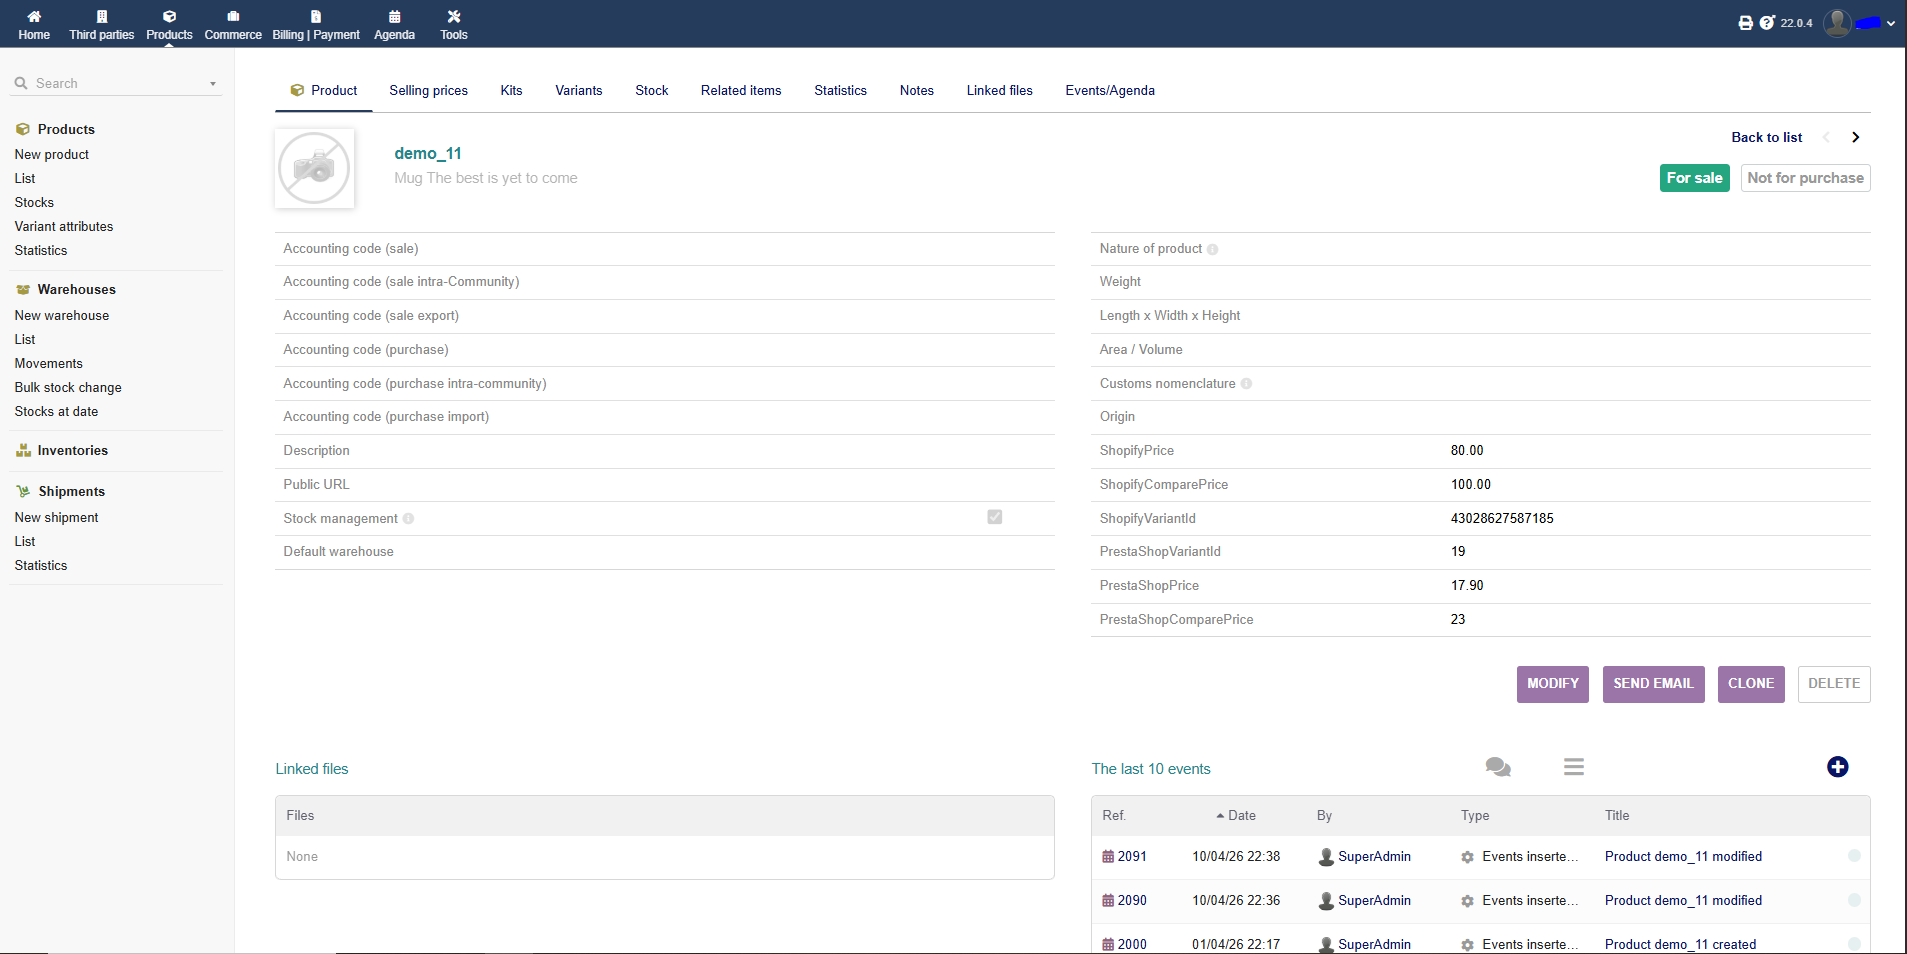Click the print icon in the top bar

1745,21
